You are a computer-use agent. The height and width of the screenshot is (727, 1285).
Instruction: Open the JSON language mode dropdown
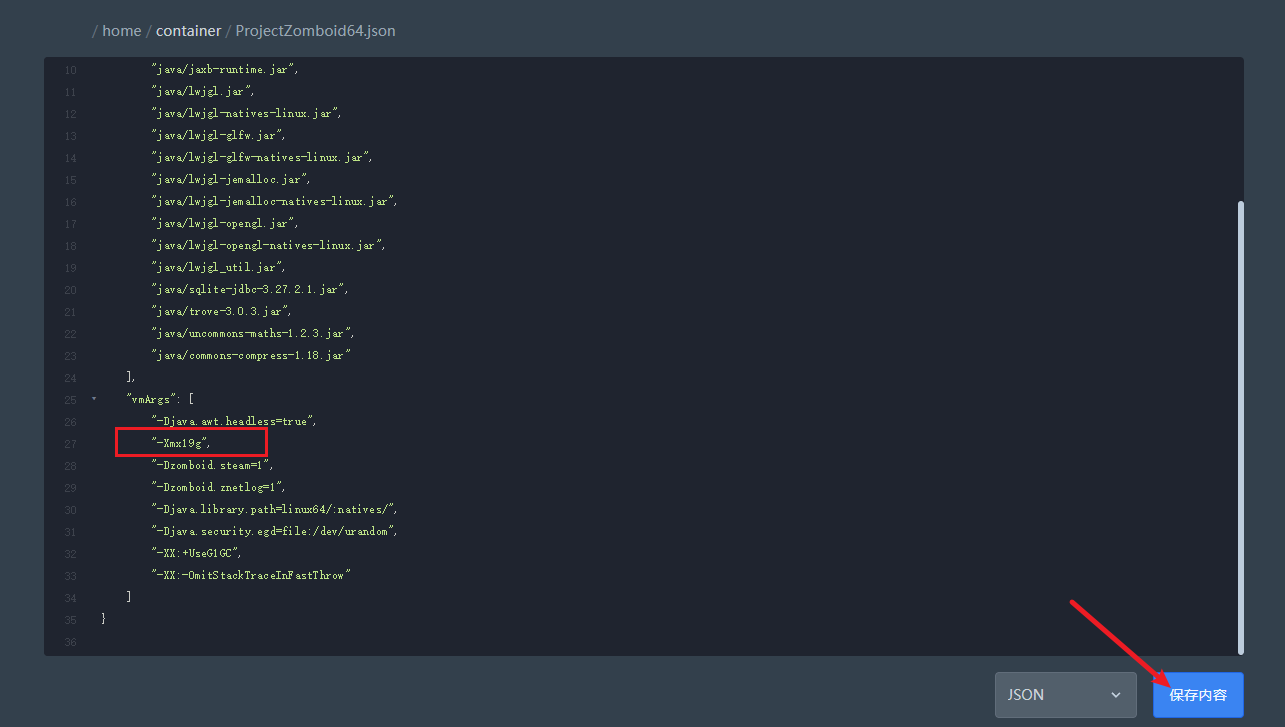(x=1065, y=695)
